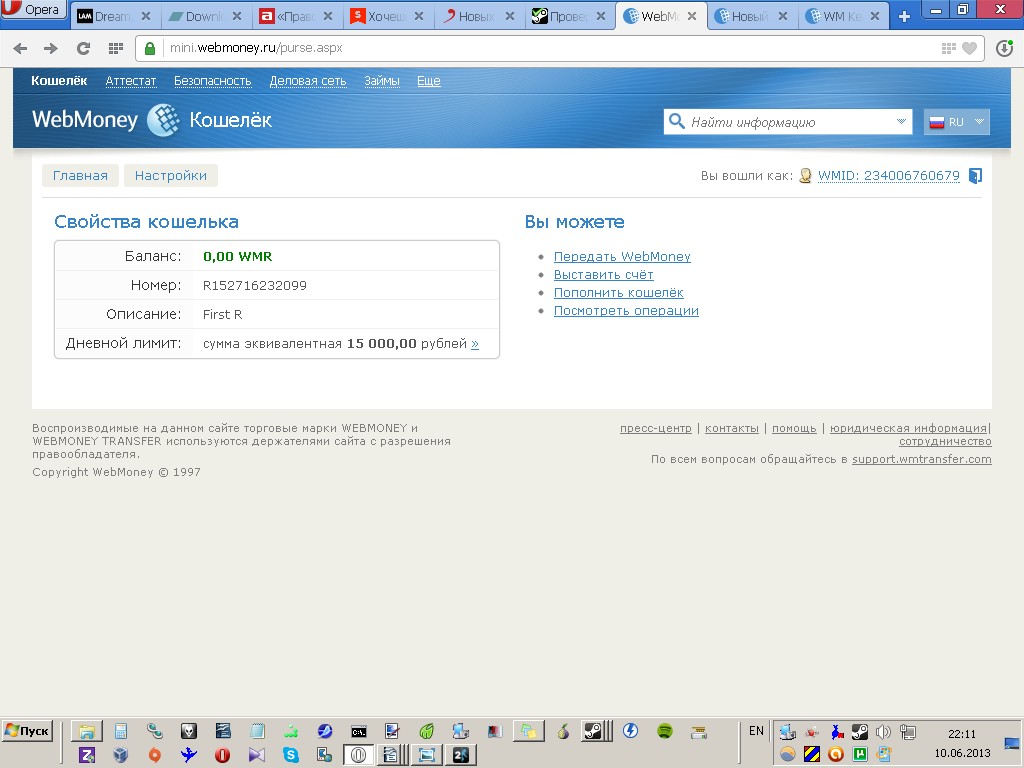1024x768 pixels.
Task: Open юридическая информация footer link
Action: tap(908, 428)
